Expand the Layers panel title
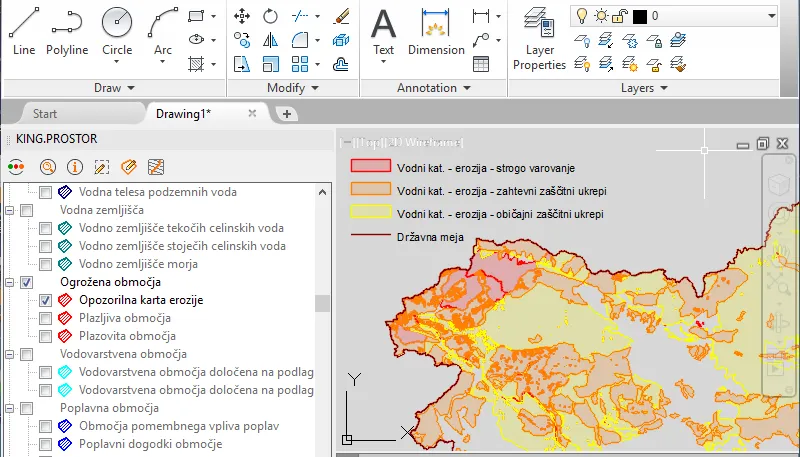Viewport: 800px width, 457px height. pyautogui.click(x=643, y=88)
